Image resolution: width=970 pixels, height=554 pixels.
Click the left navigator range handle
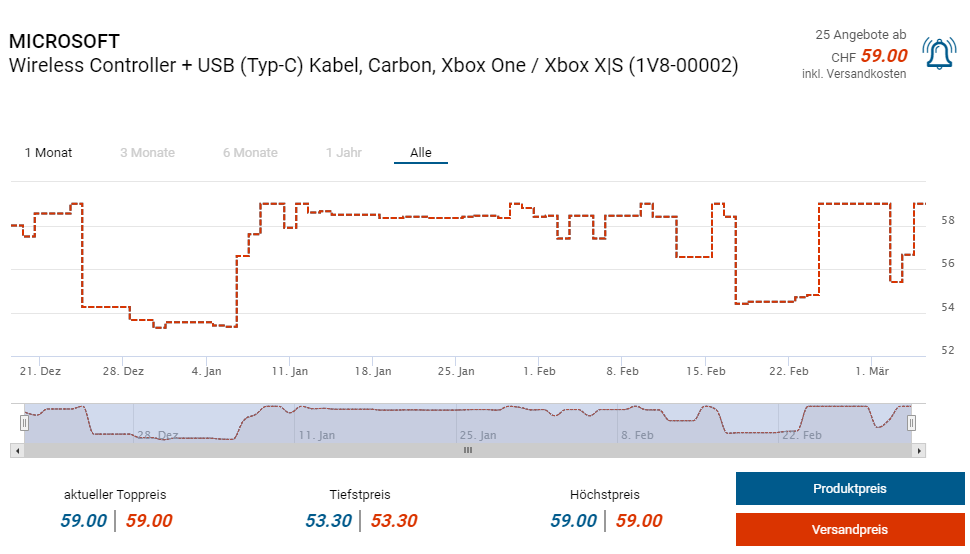24,423
